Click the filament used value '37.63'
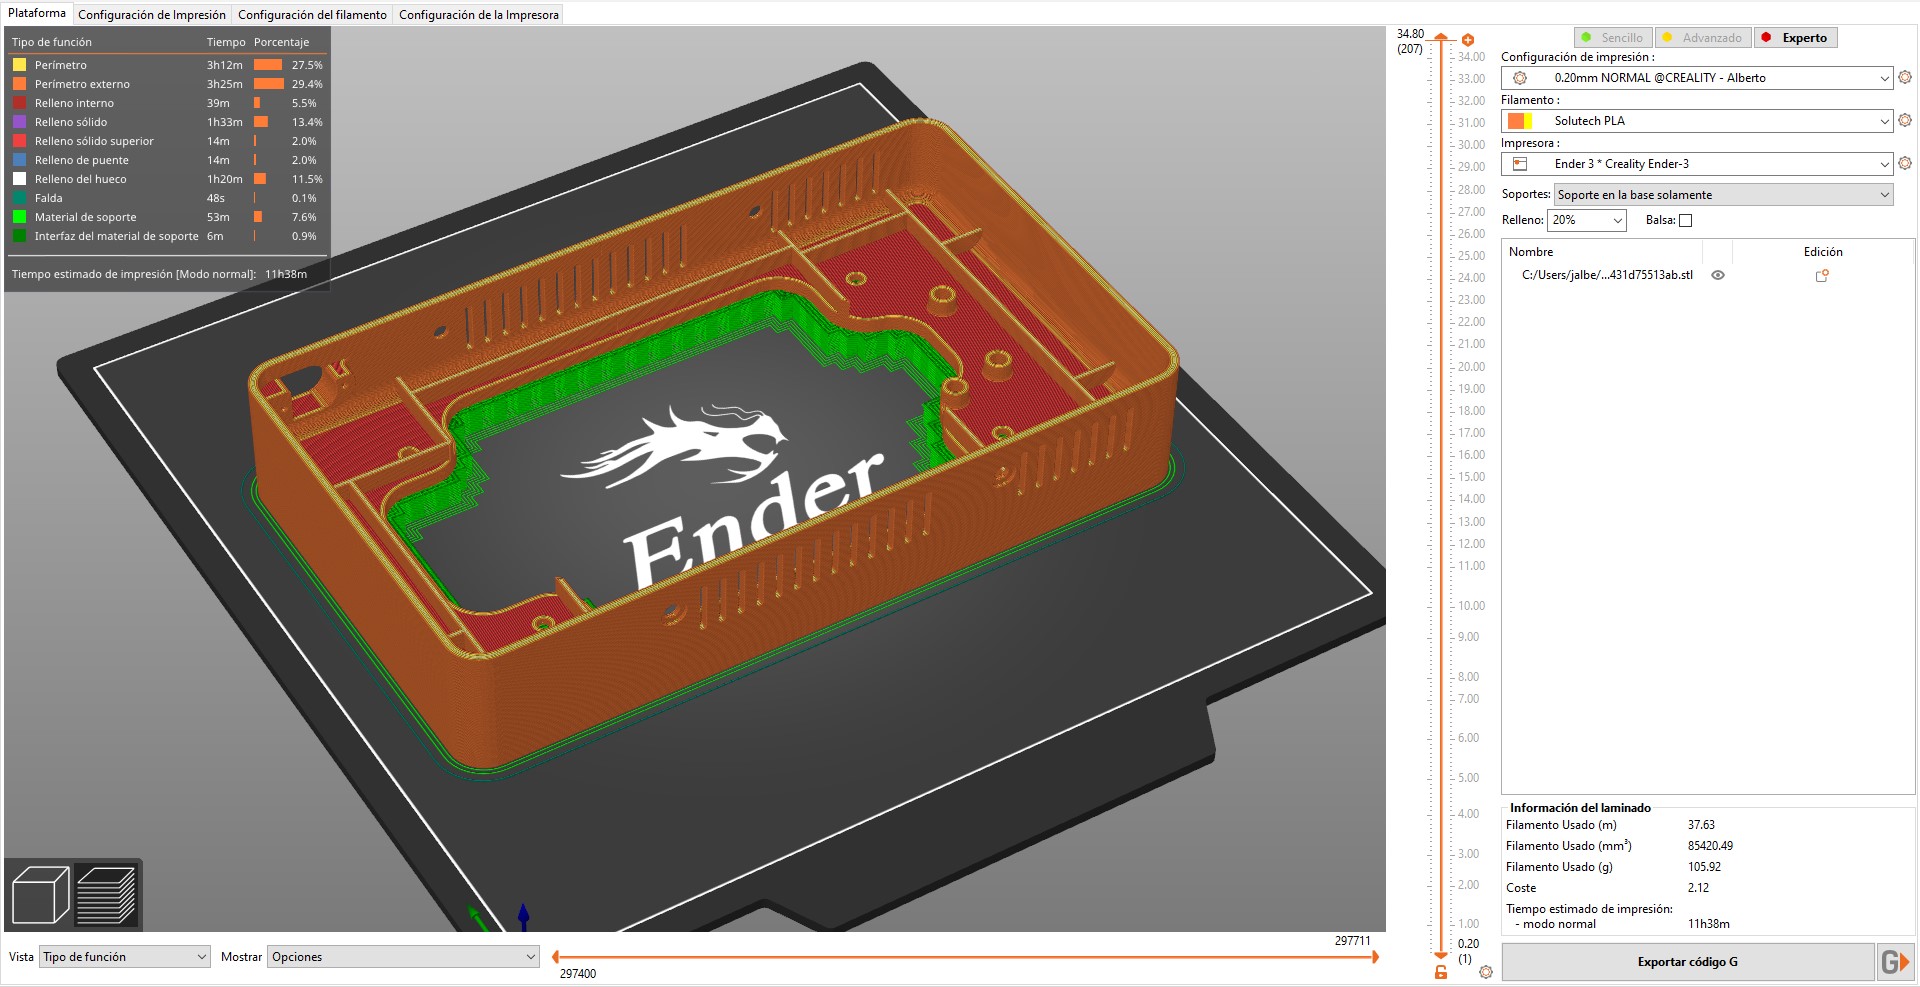 click(1701, 825)
